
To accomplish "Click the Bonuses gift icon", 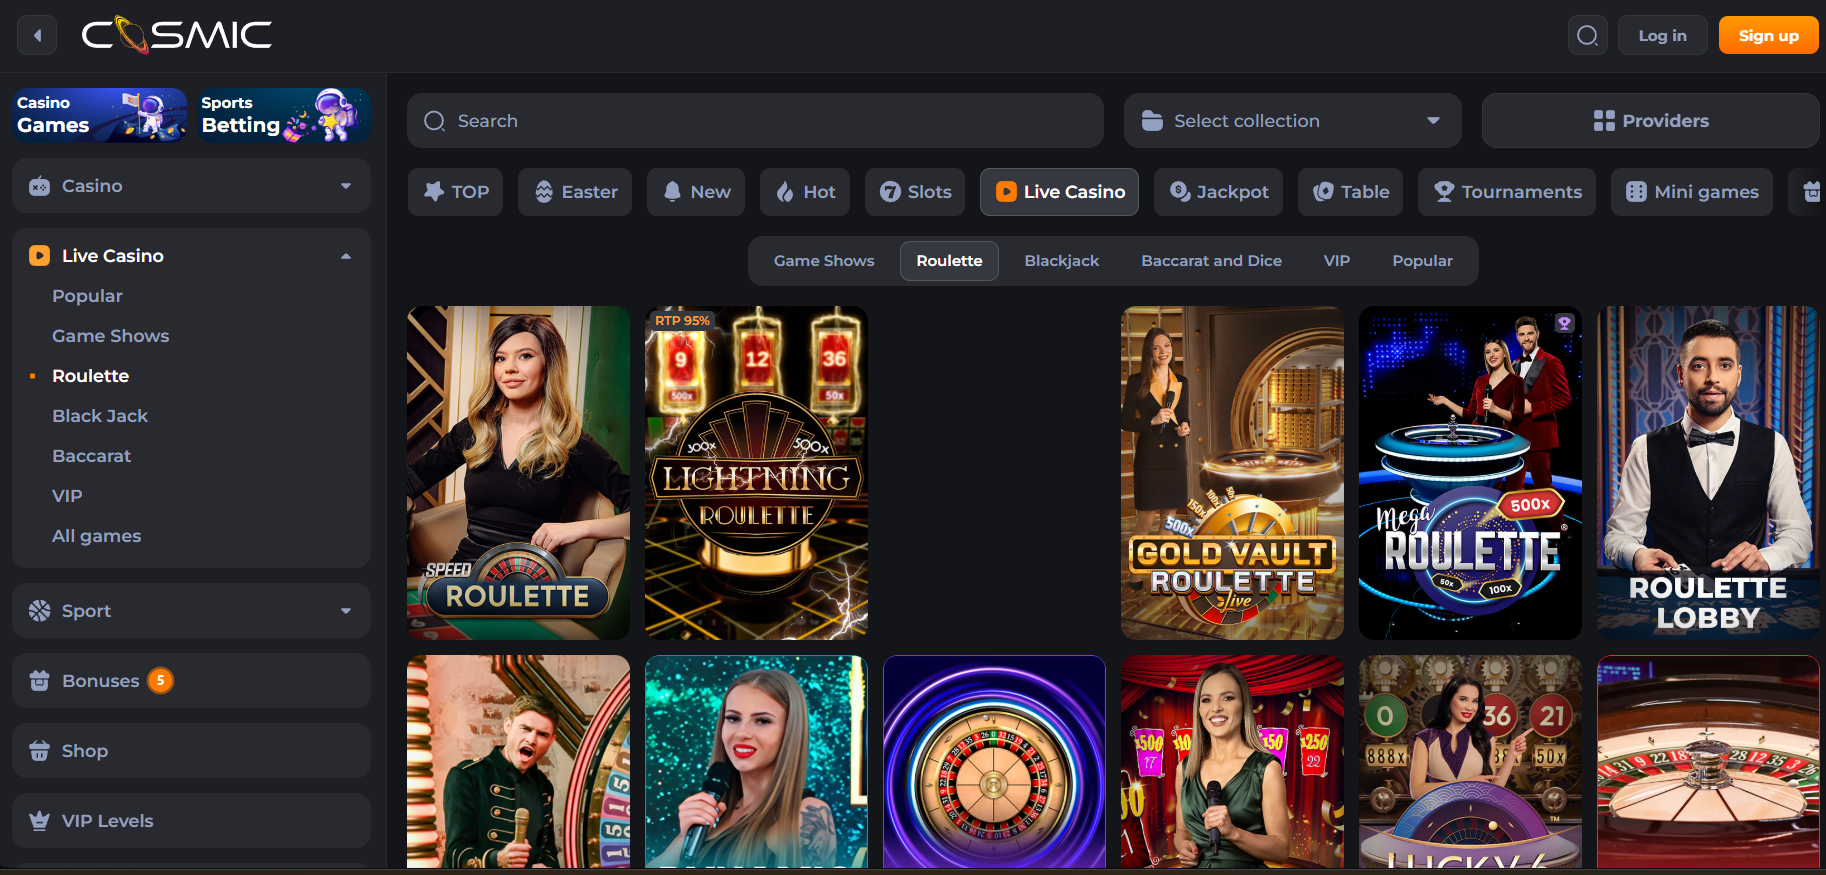I will pos(39,681).
